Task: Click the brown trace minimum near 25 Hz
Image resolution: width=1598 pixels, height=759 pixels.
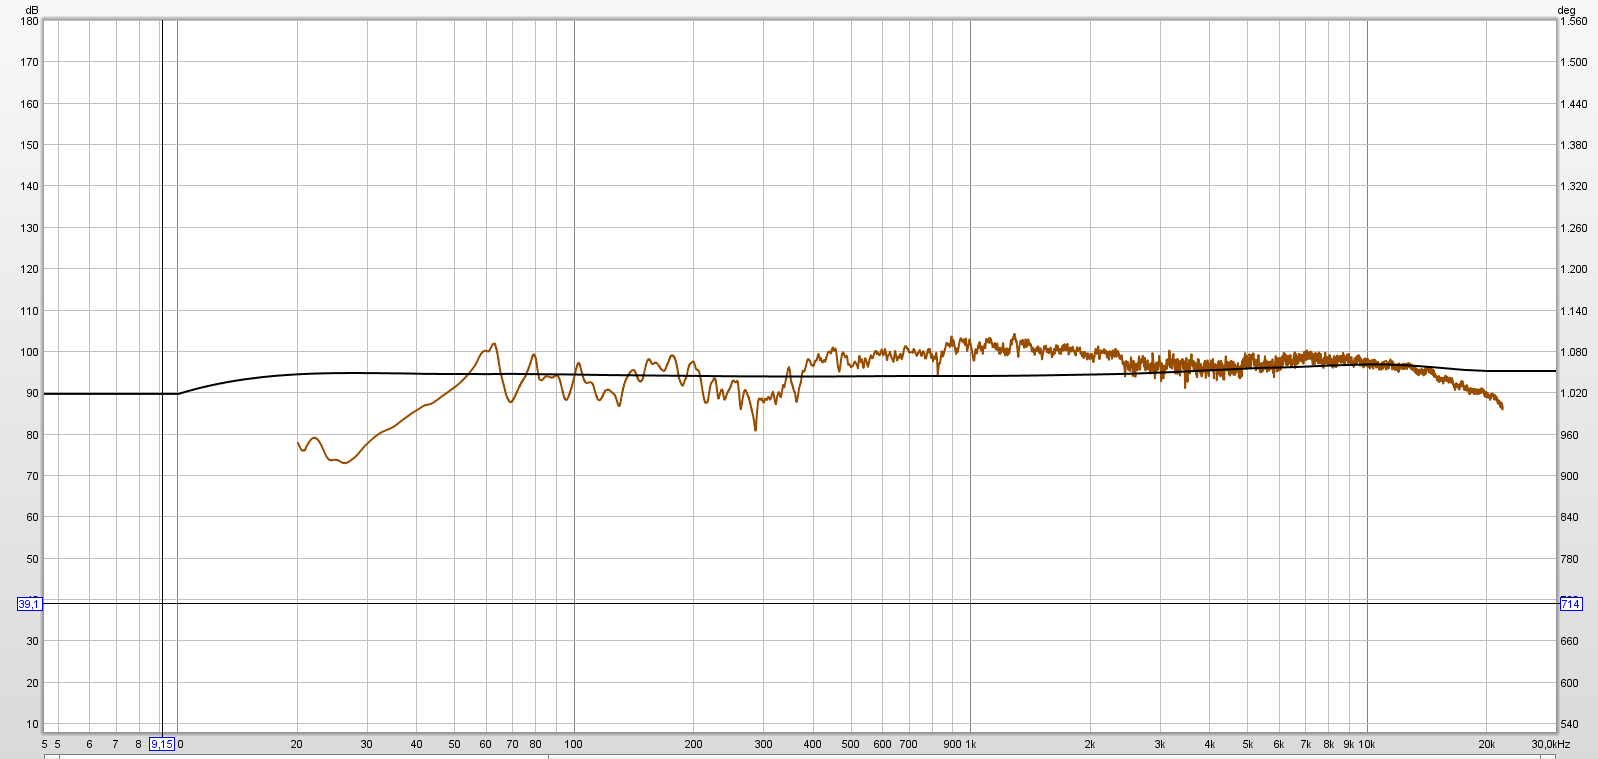Action: [344, 462]
